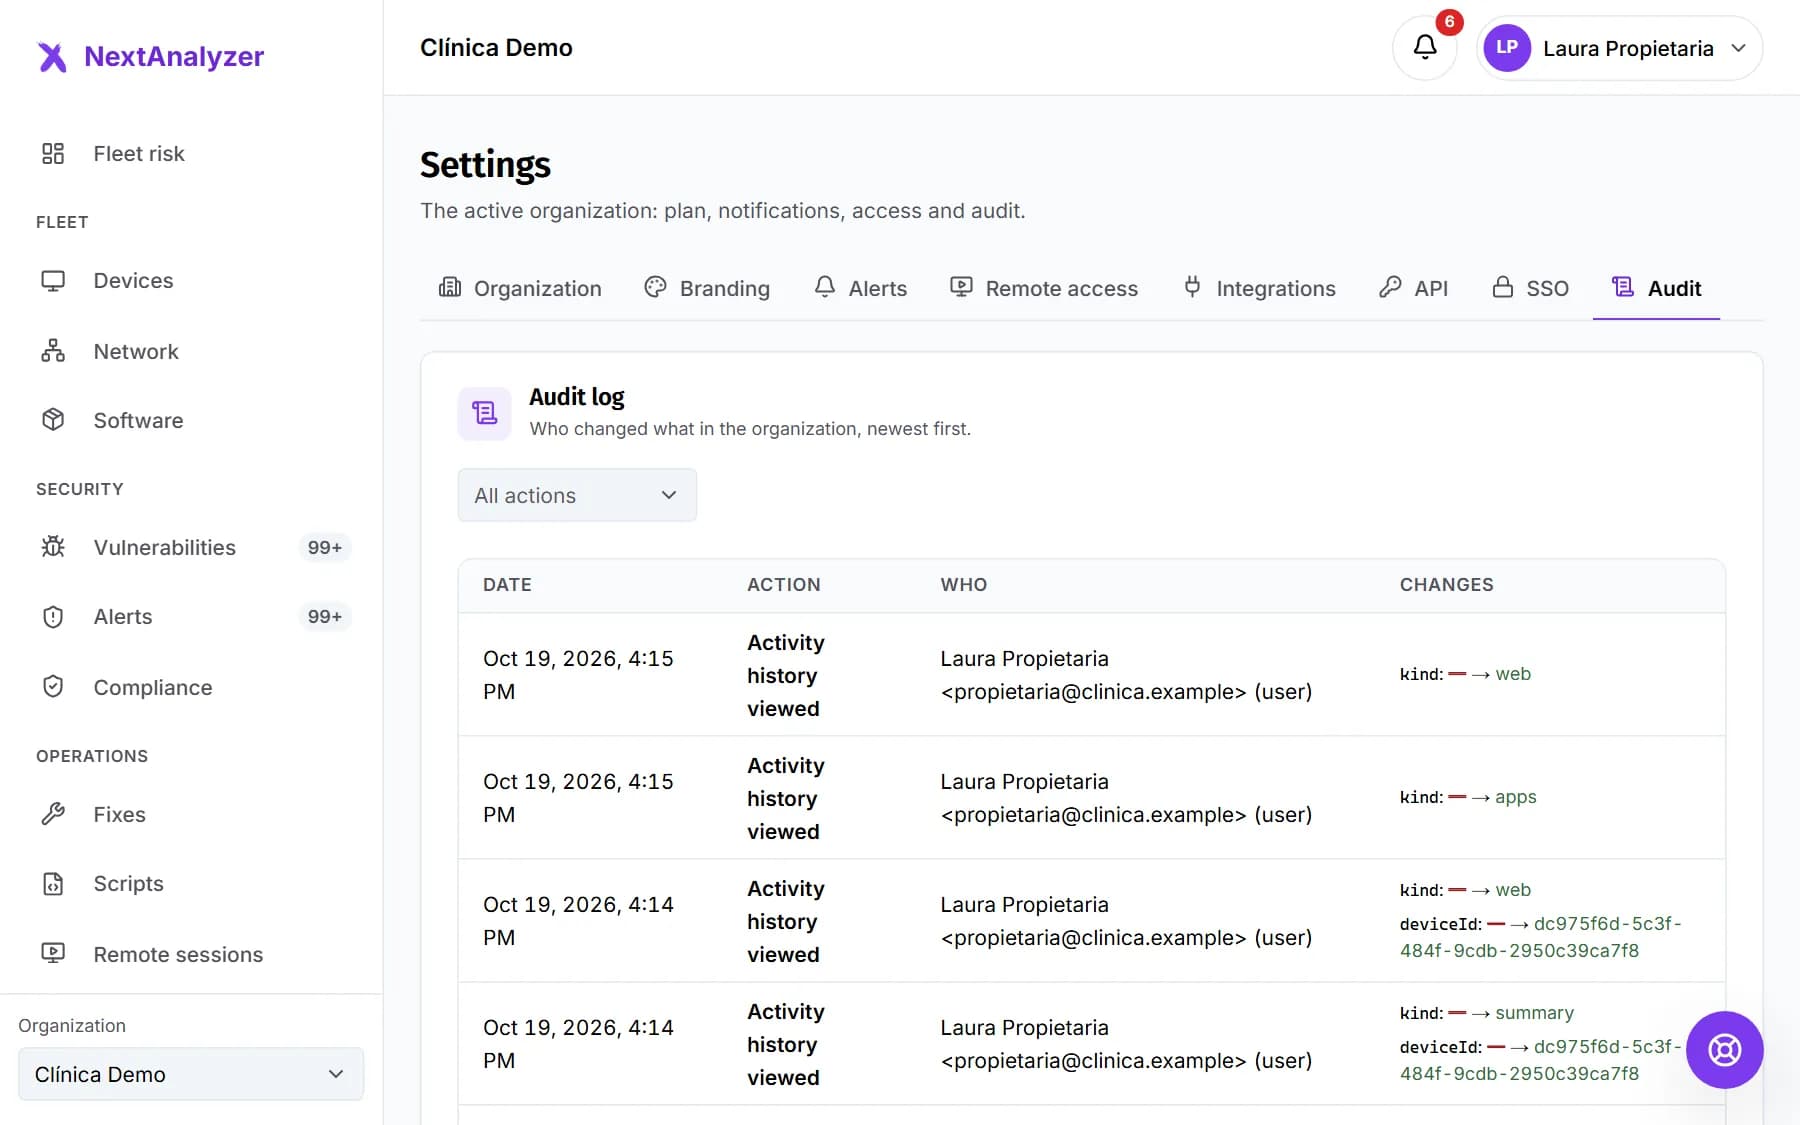Click the sidebar Alerts 99+ badge
Viewport: 1800px width, 1125px height.
pyautogui.click(x=325, y=617)
